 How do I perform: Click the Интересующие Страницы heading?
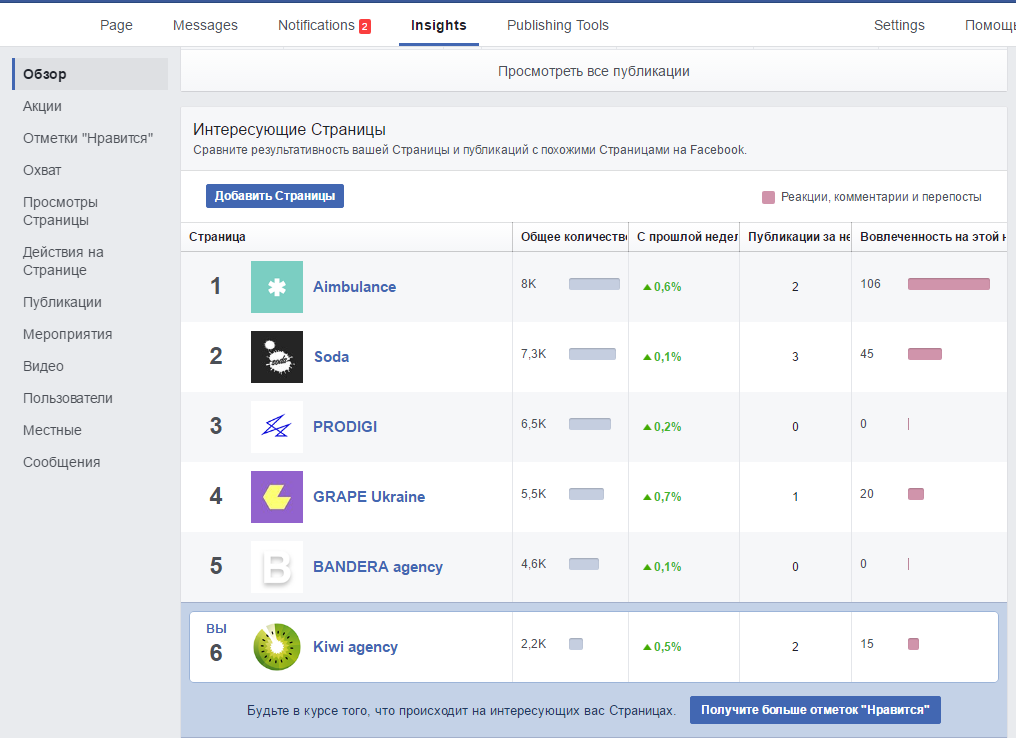[x=289, y=130]
